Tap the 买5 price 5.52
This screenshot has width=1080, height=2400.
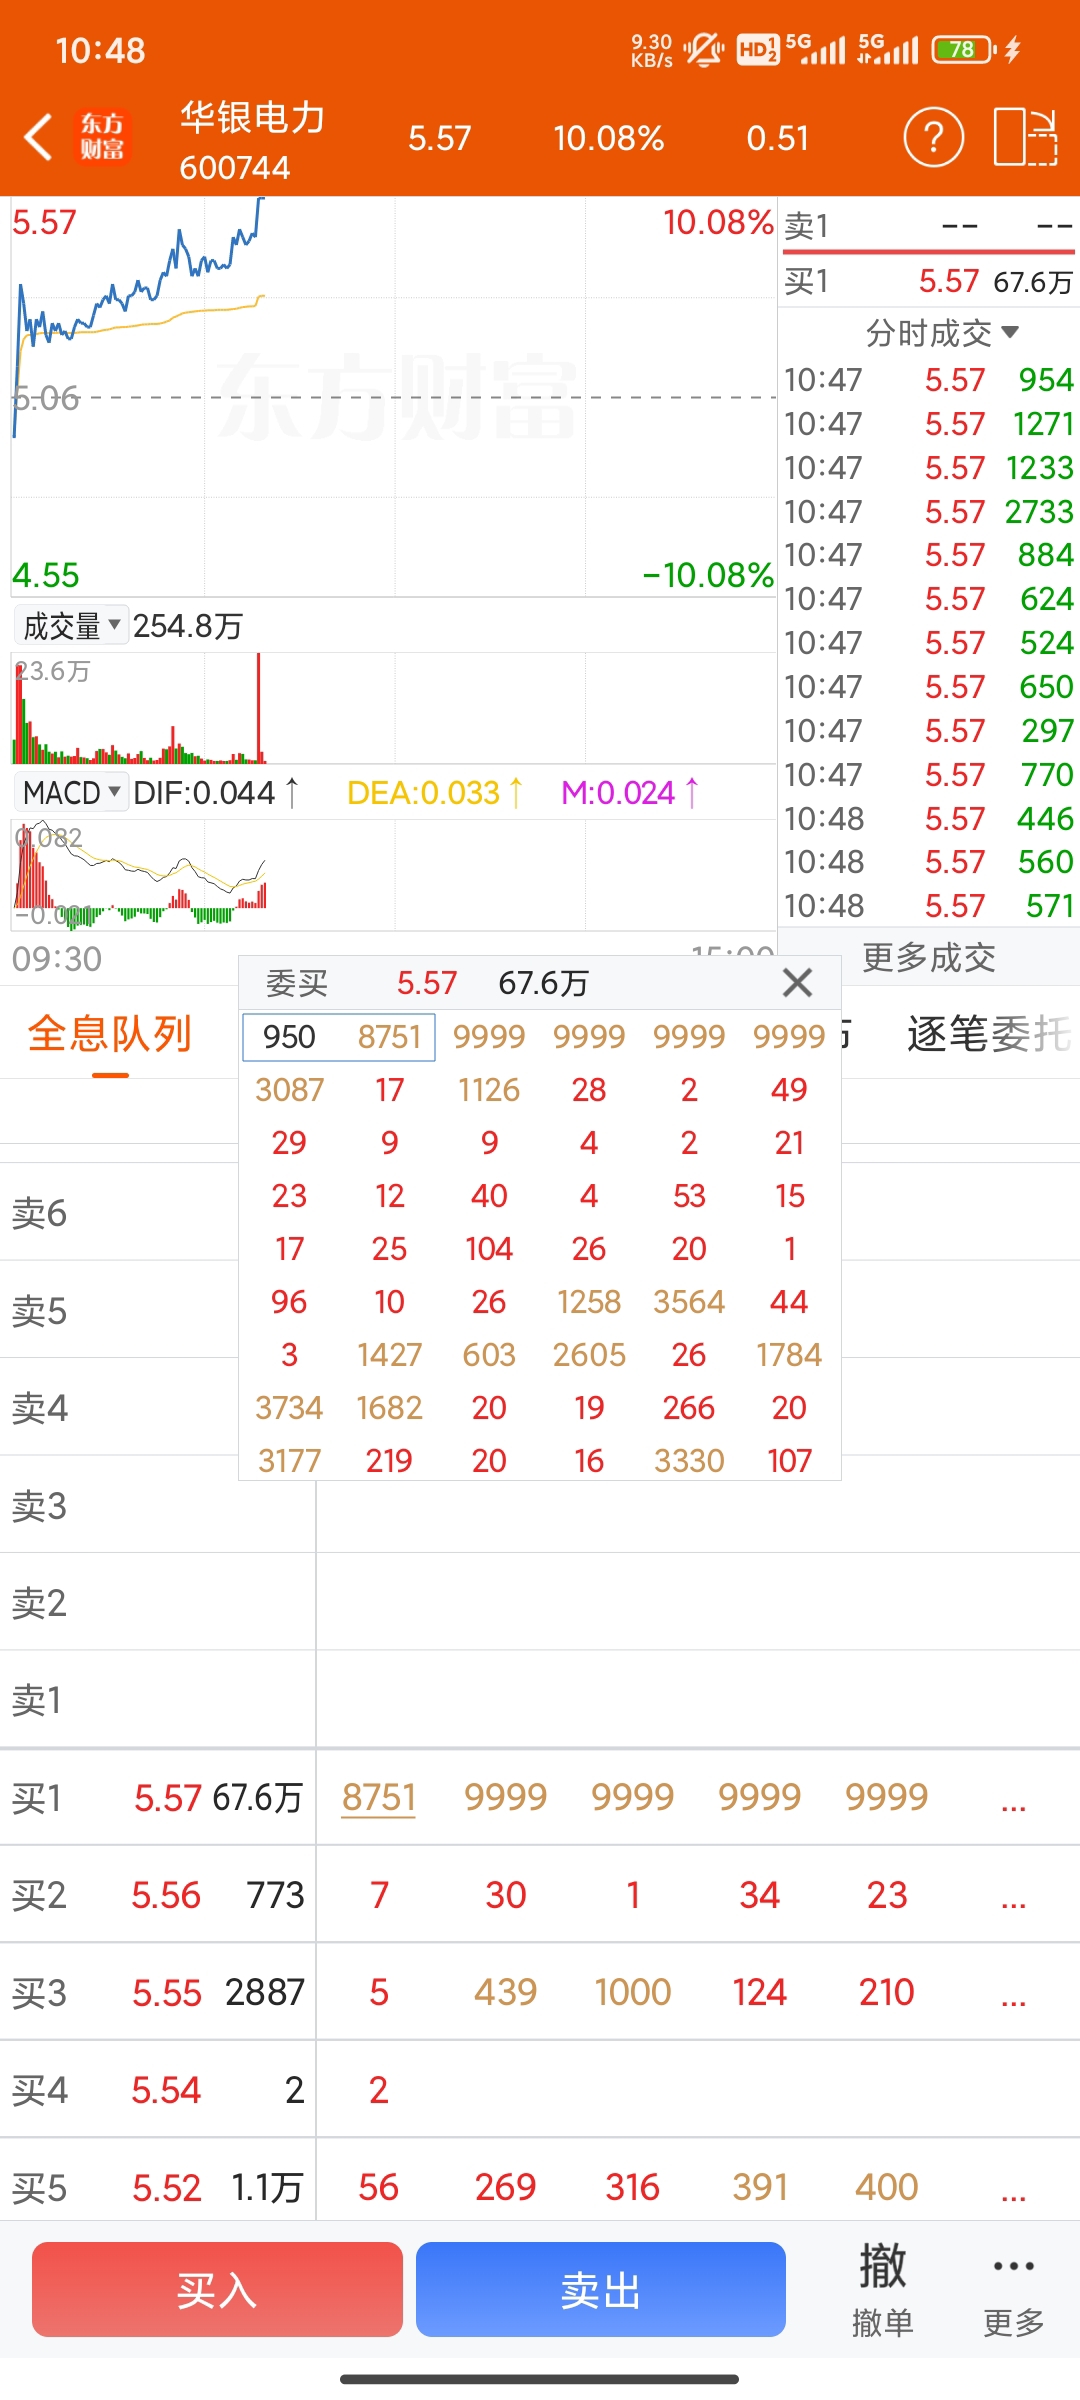click(x=167, y=2188)
